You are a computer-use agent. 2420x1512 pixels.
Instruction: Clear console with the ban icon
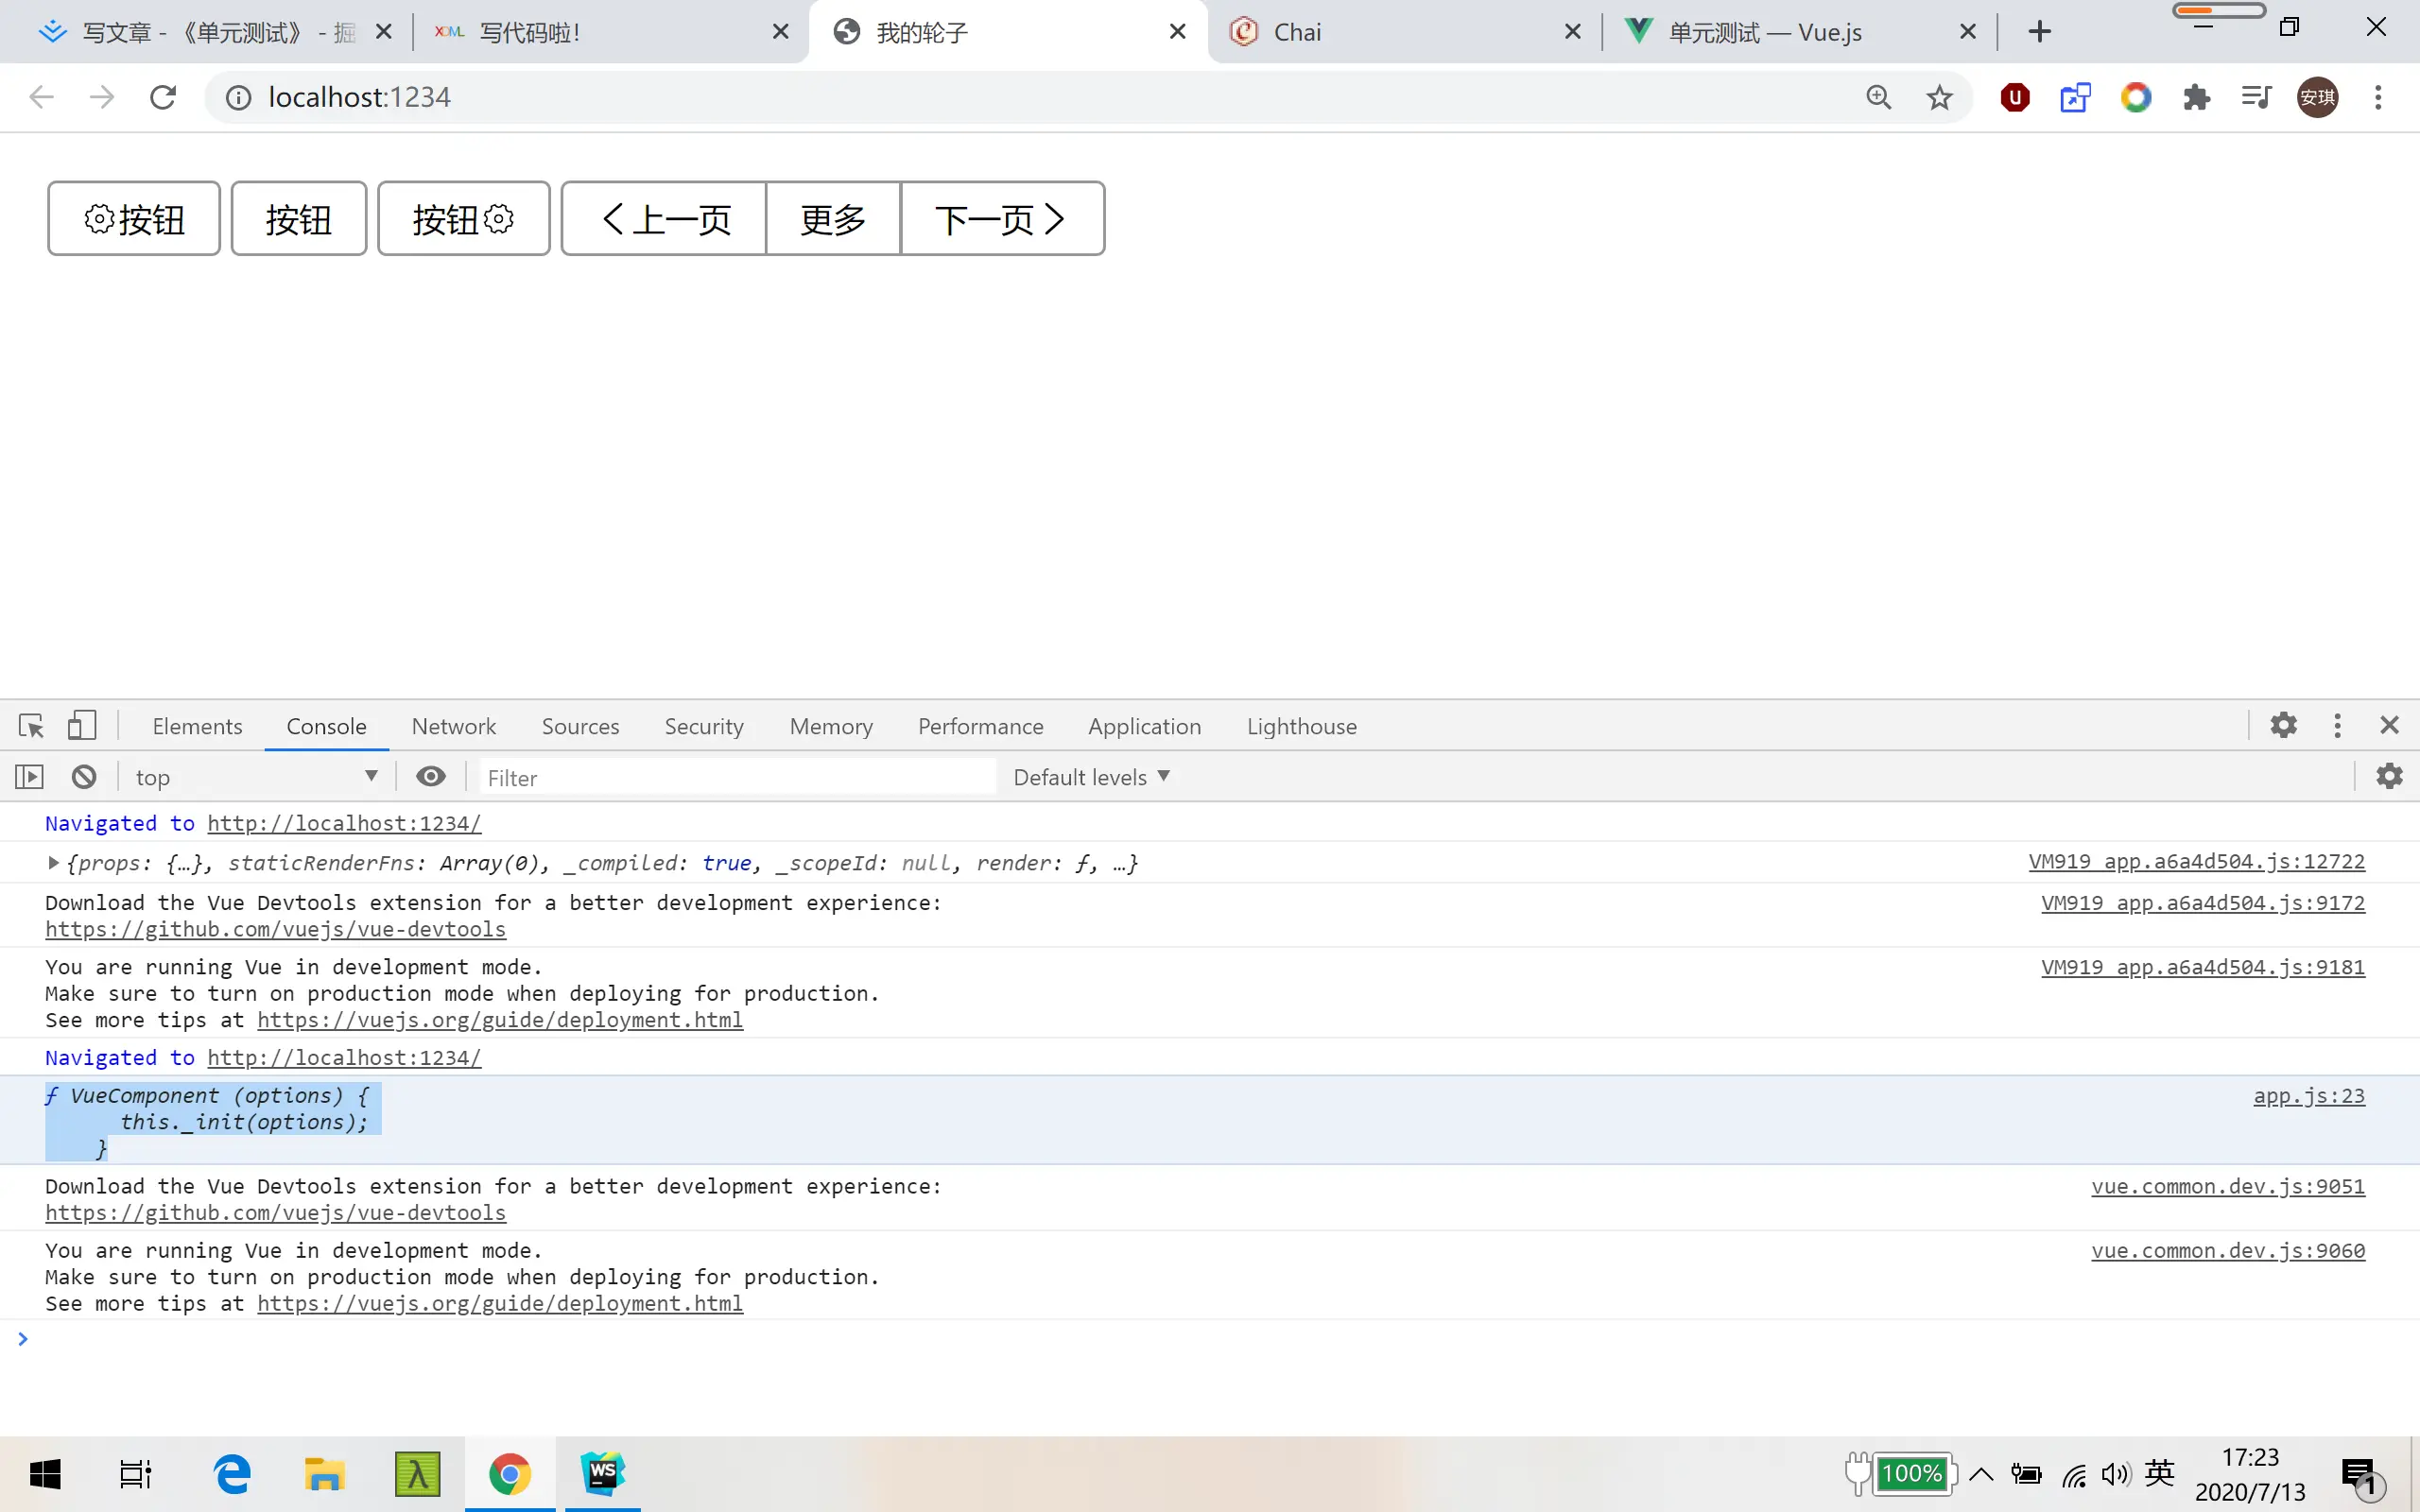[84, 777]
